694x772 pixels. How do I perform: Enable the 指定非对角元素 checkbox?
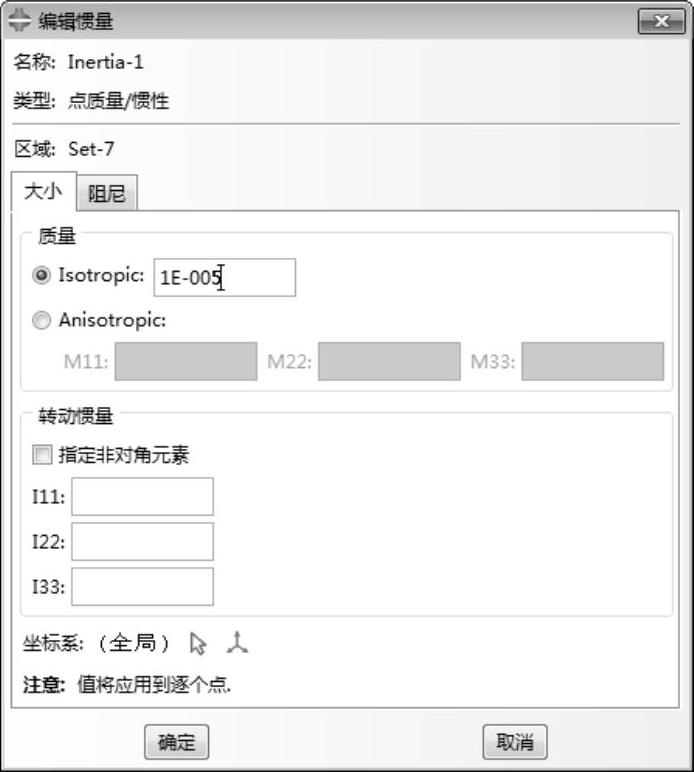(42, 456)
